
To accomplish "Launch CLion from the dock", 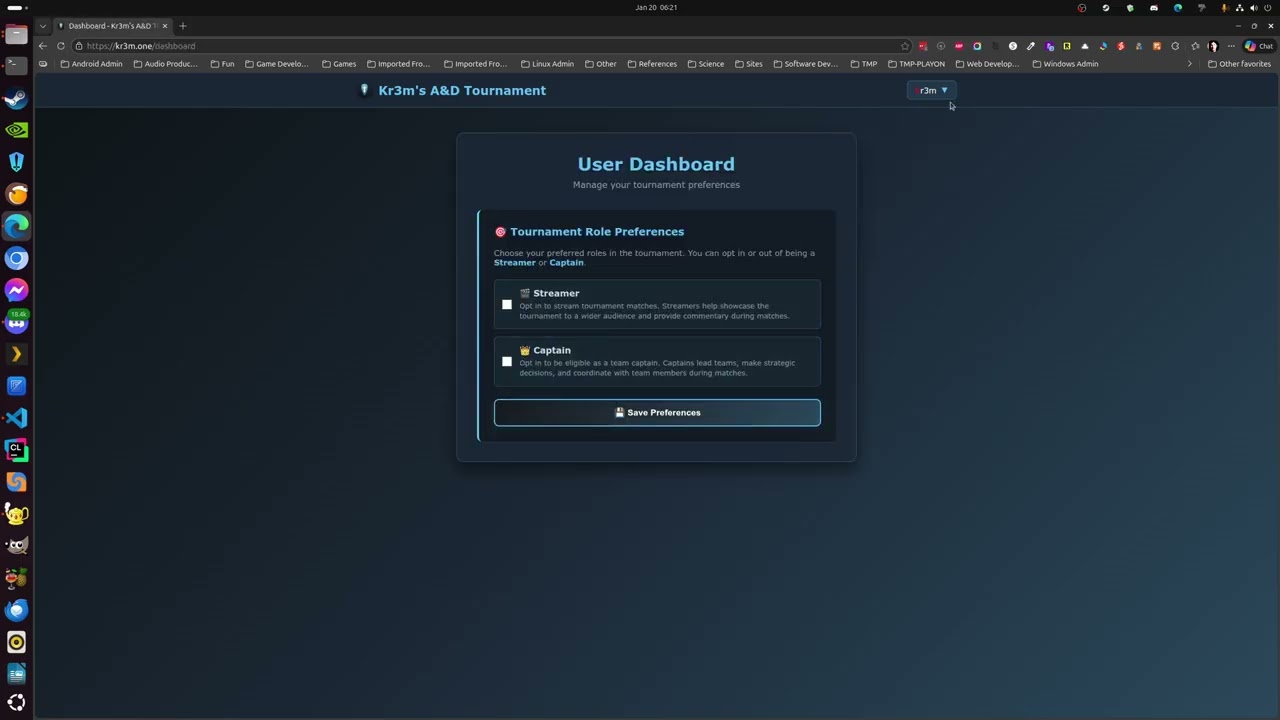I will pyautogui.click(x=16, y=450).
